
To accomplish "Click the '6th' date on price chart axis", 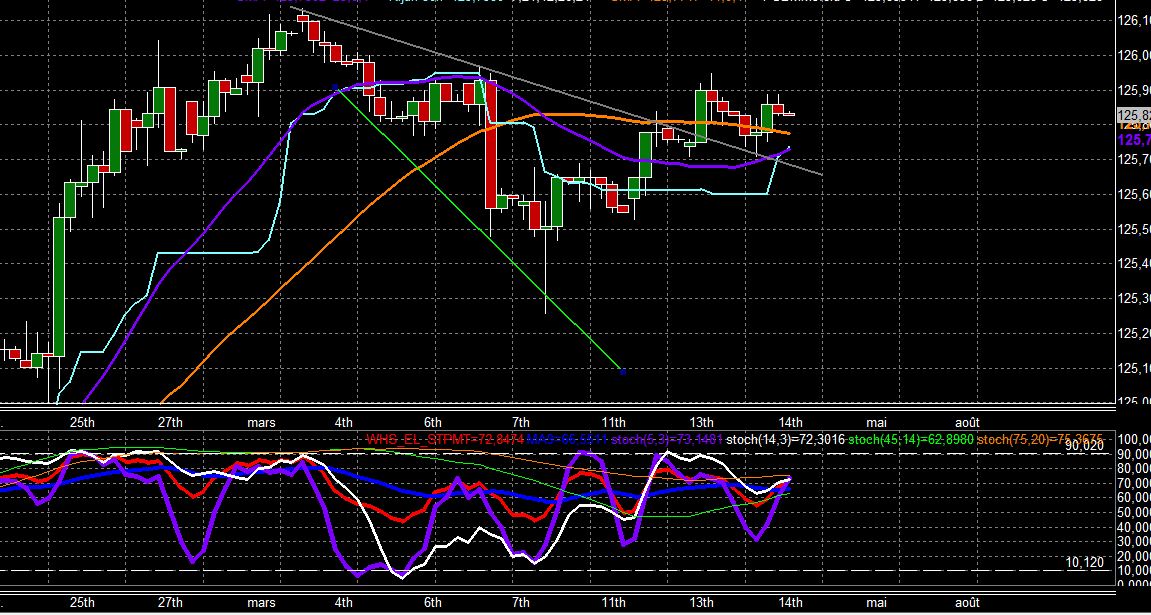I will (x=433, y=422).
